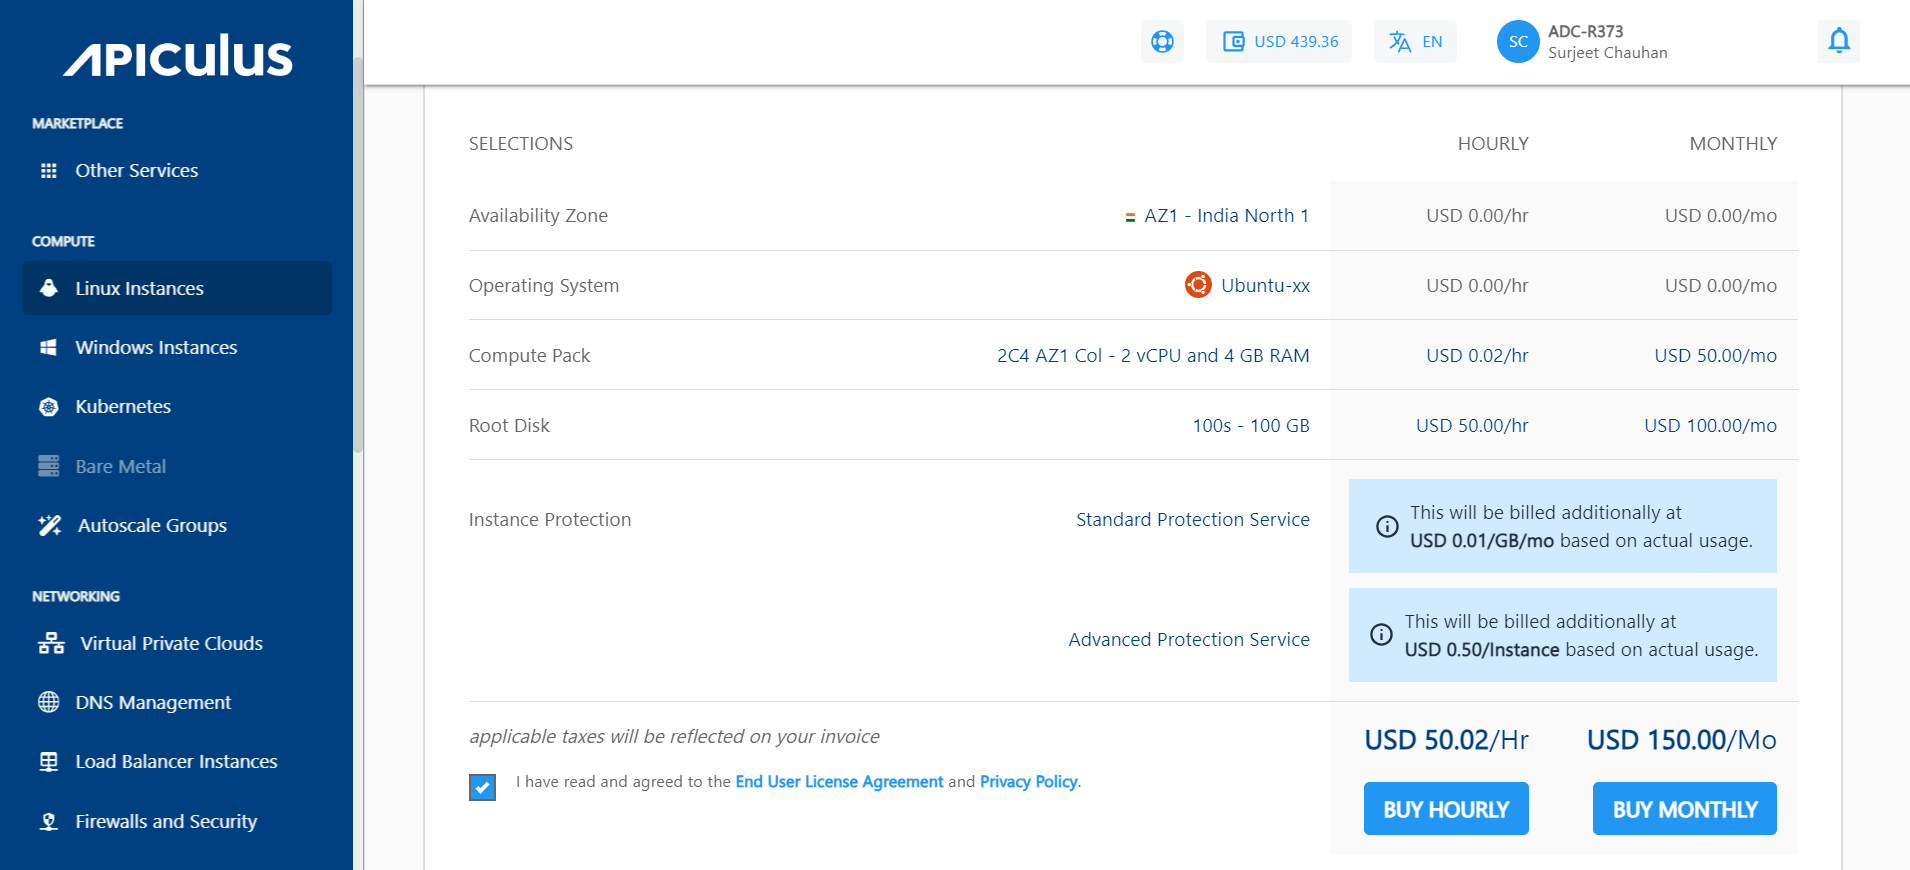Open the EN language selector
1910x870 pixels.
pos(1415,42)
